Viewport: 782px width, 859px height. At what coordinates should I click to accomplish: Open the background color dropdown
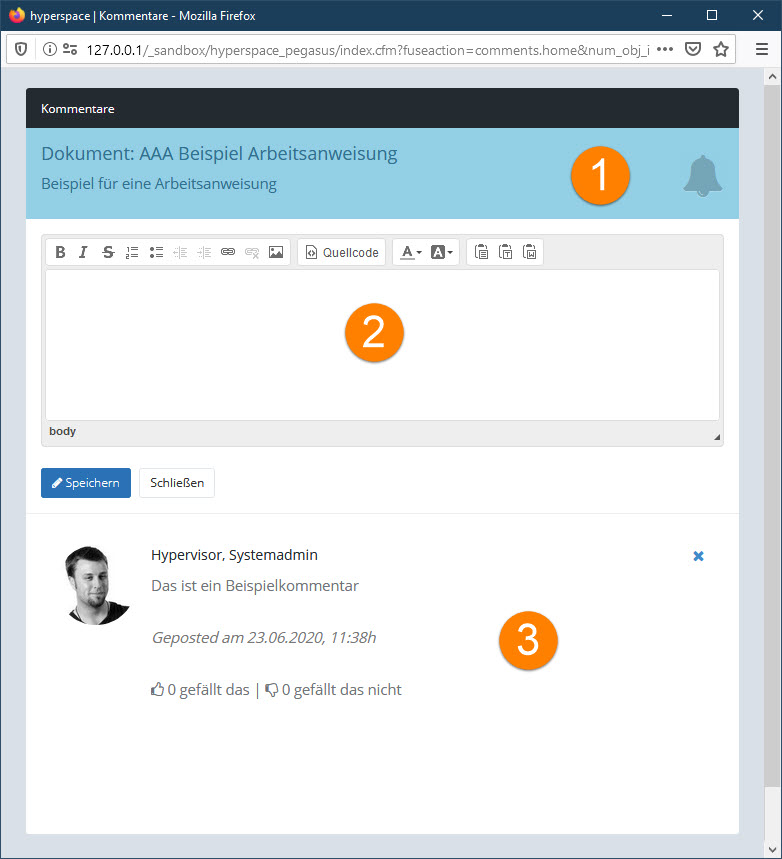click(442, 253)
